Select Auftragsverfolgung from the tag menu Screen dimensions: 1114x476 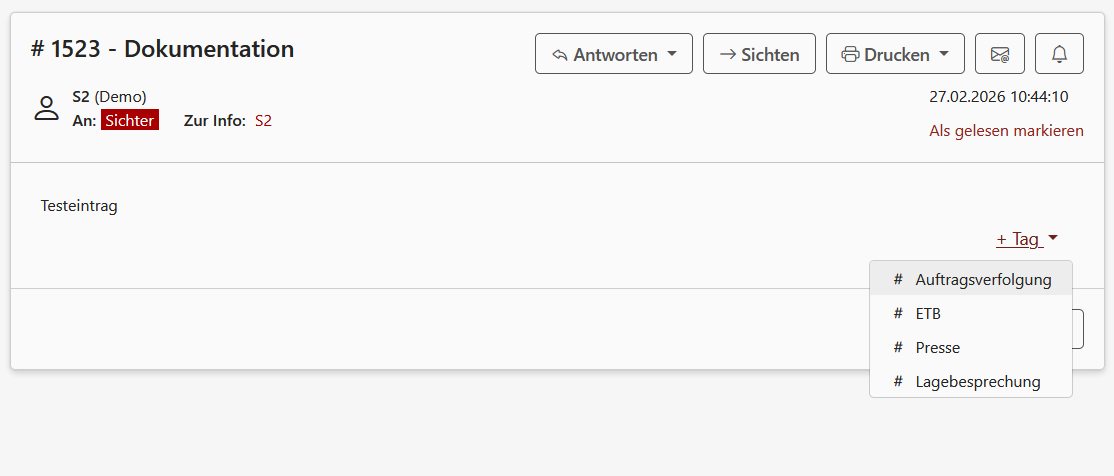click(x=983, y=280)
